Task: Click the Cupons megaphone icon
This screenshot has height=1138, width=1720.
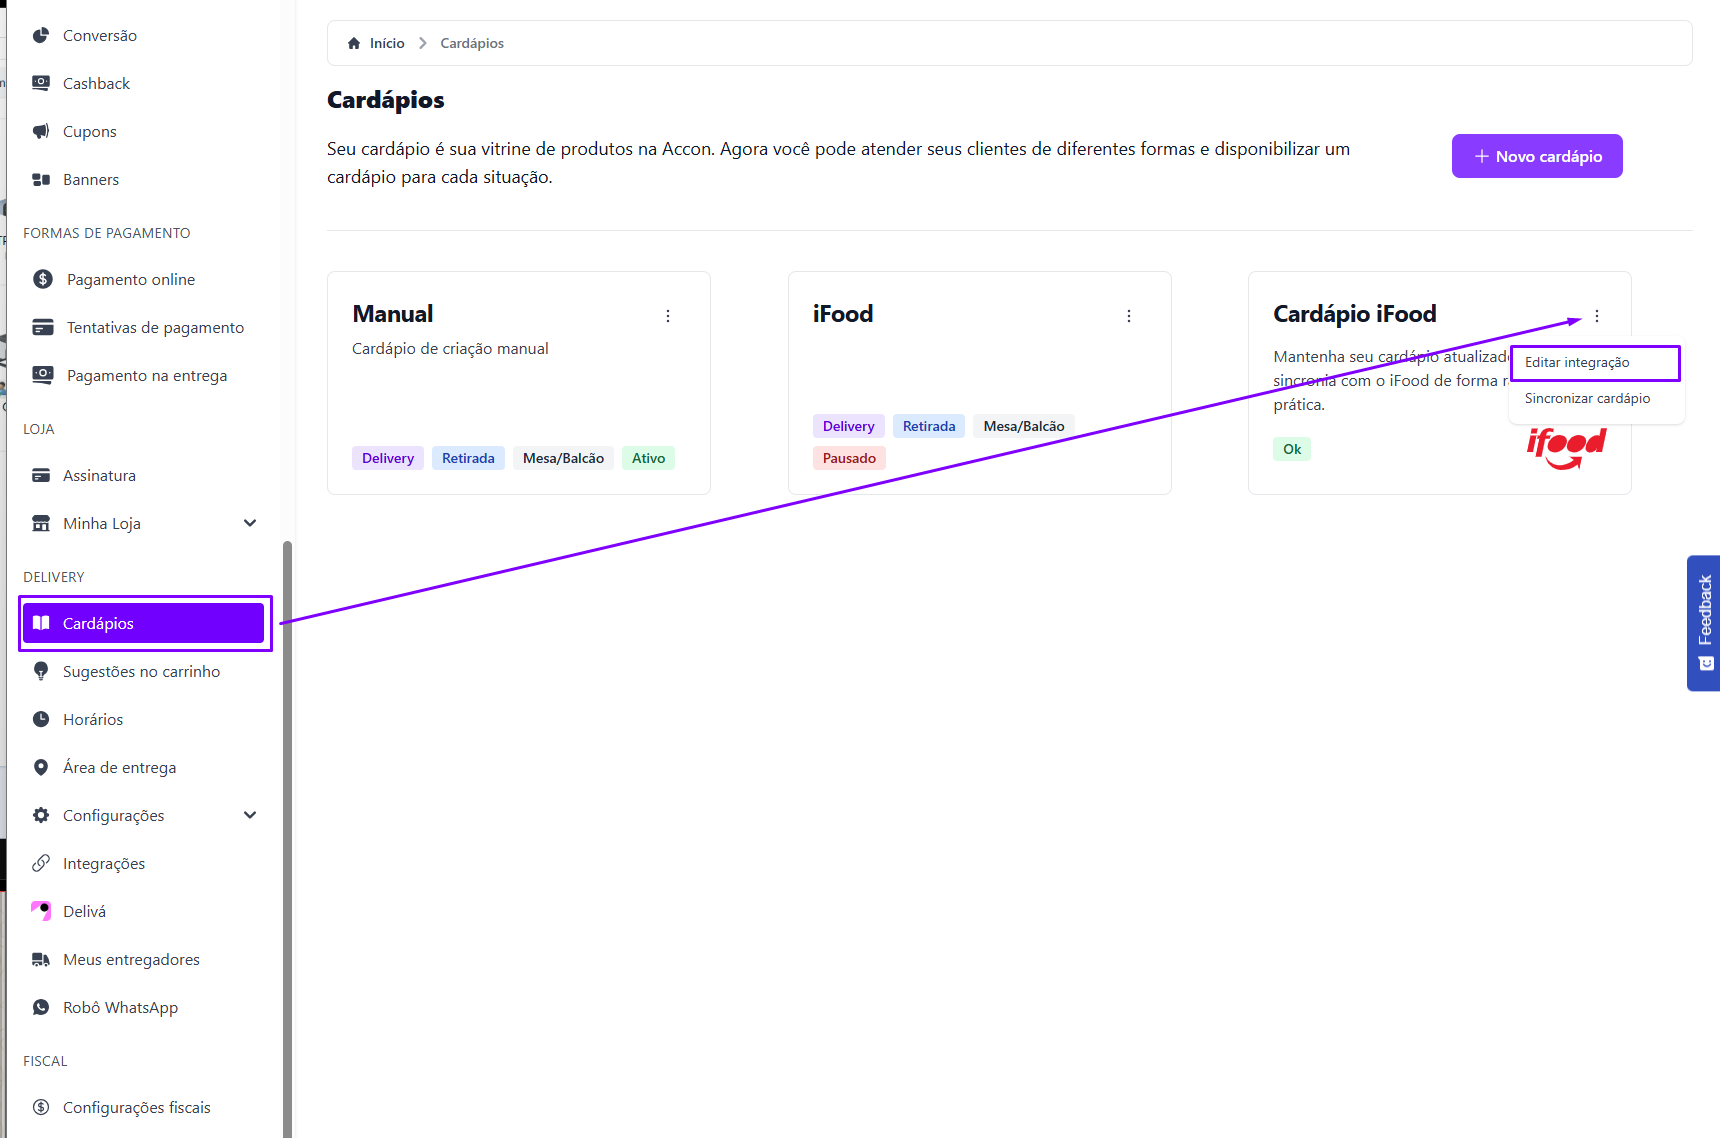Action: click(41, 131)
